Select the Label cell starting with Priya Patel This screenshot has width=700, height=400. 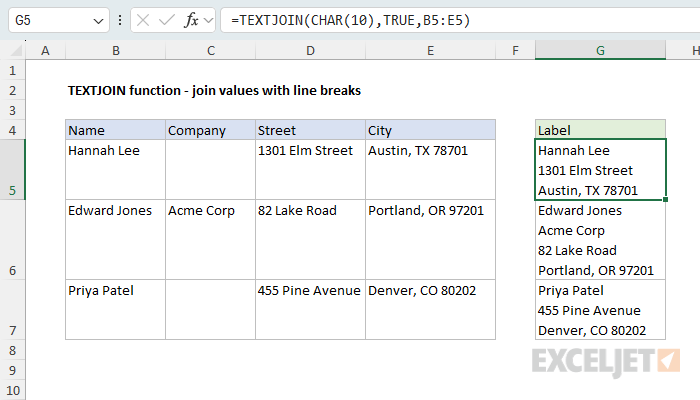600,310
